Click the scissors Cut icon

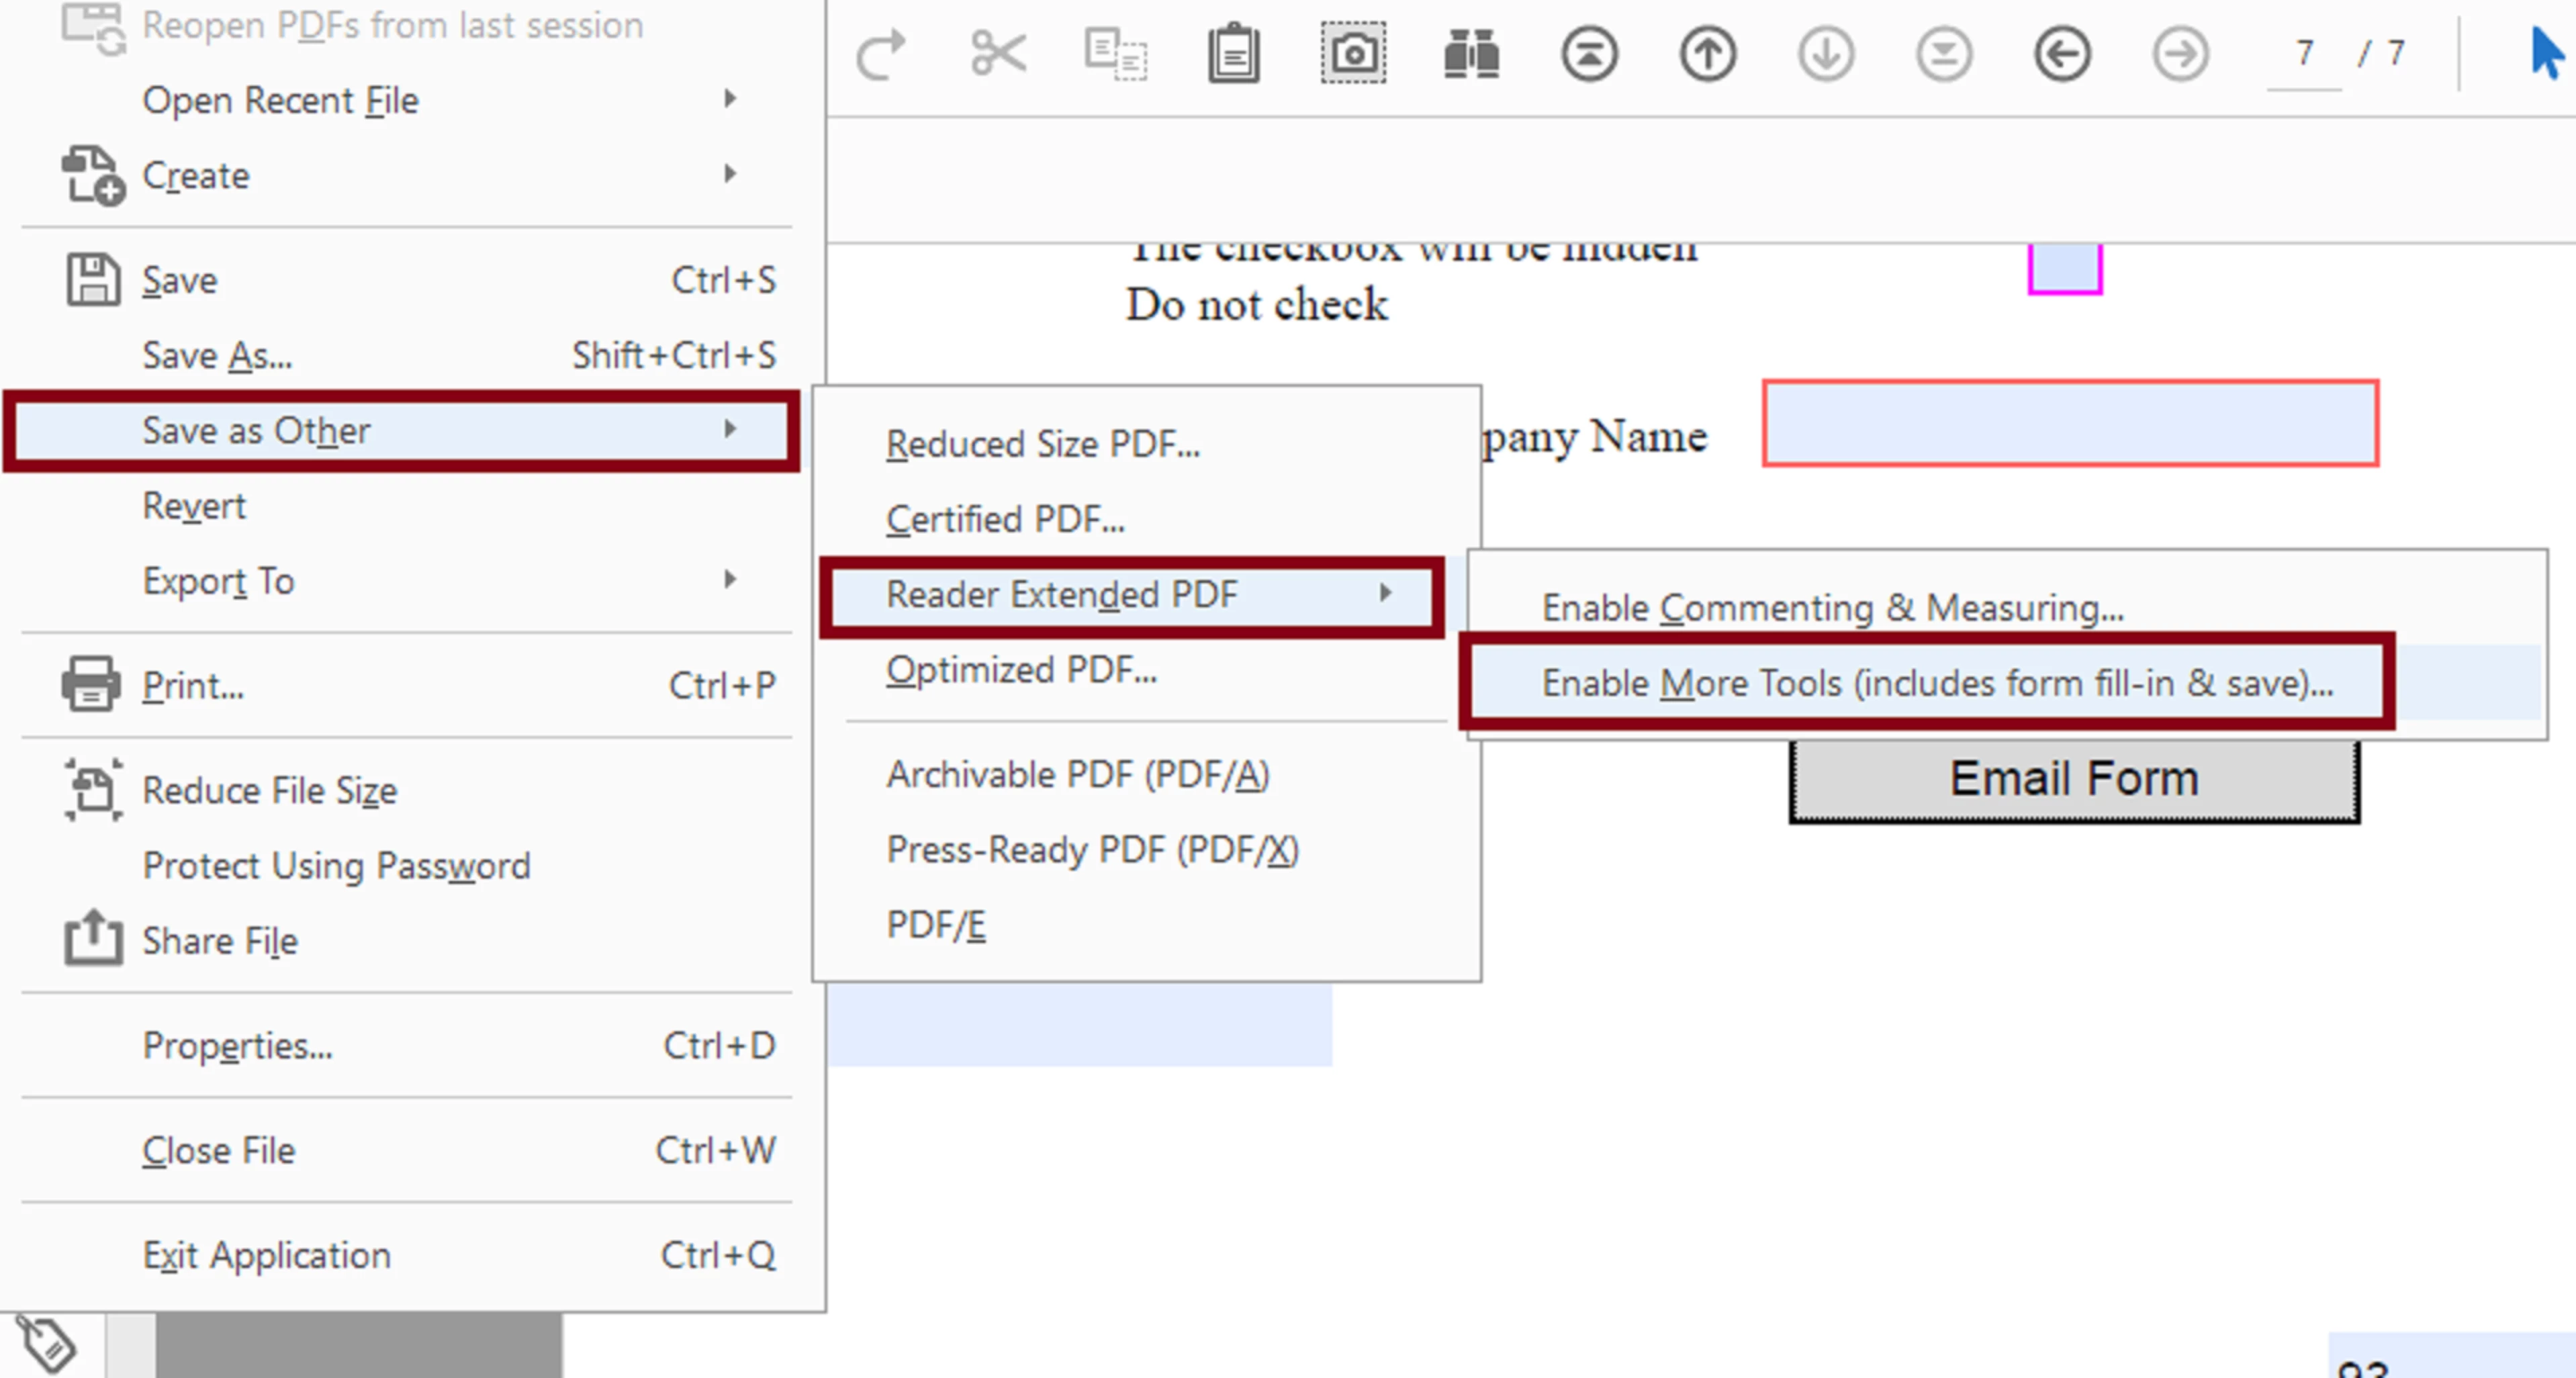click(998, 54)
